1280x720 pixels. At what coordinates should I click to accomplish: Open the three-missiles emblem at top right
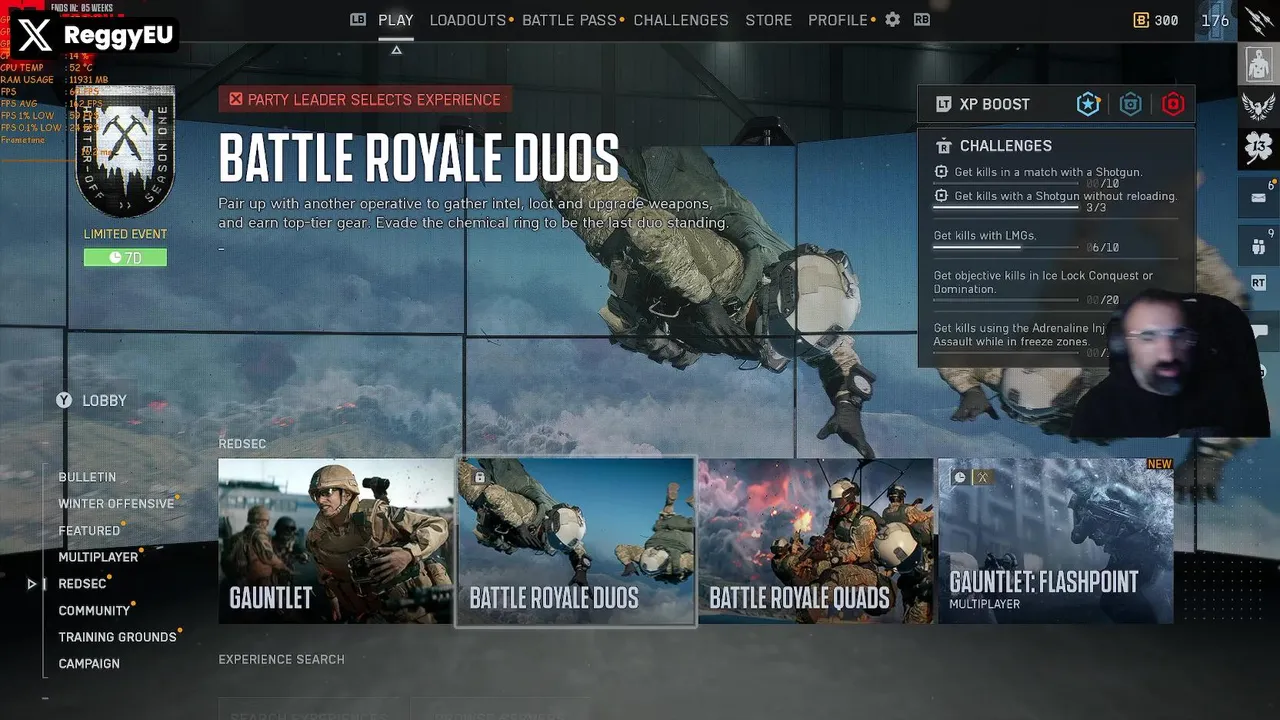(x=1259, y=19)
